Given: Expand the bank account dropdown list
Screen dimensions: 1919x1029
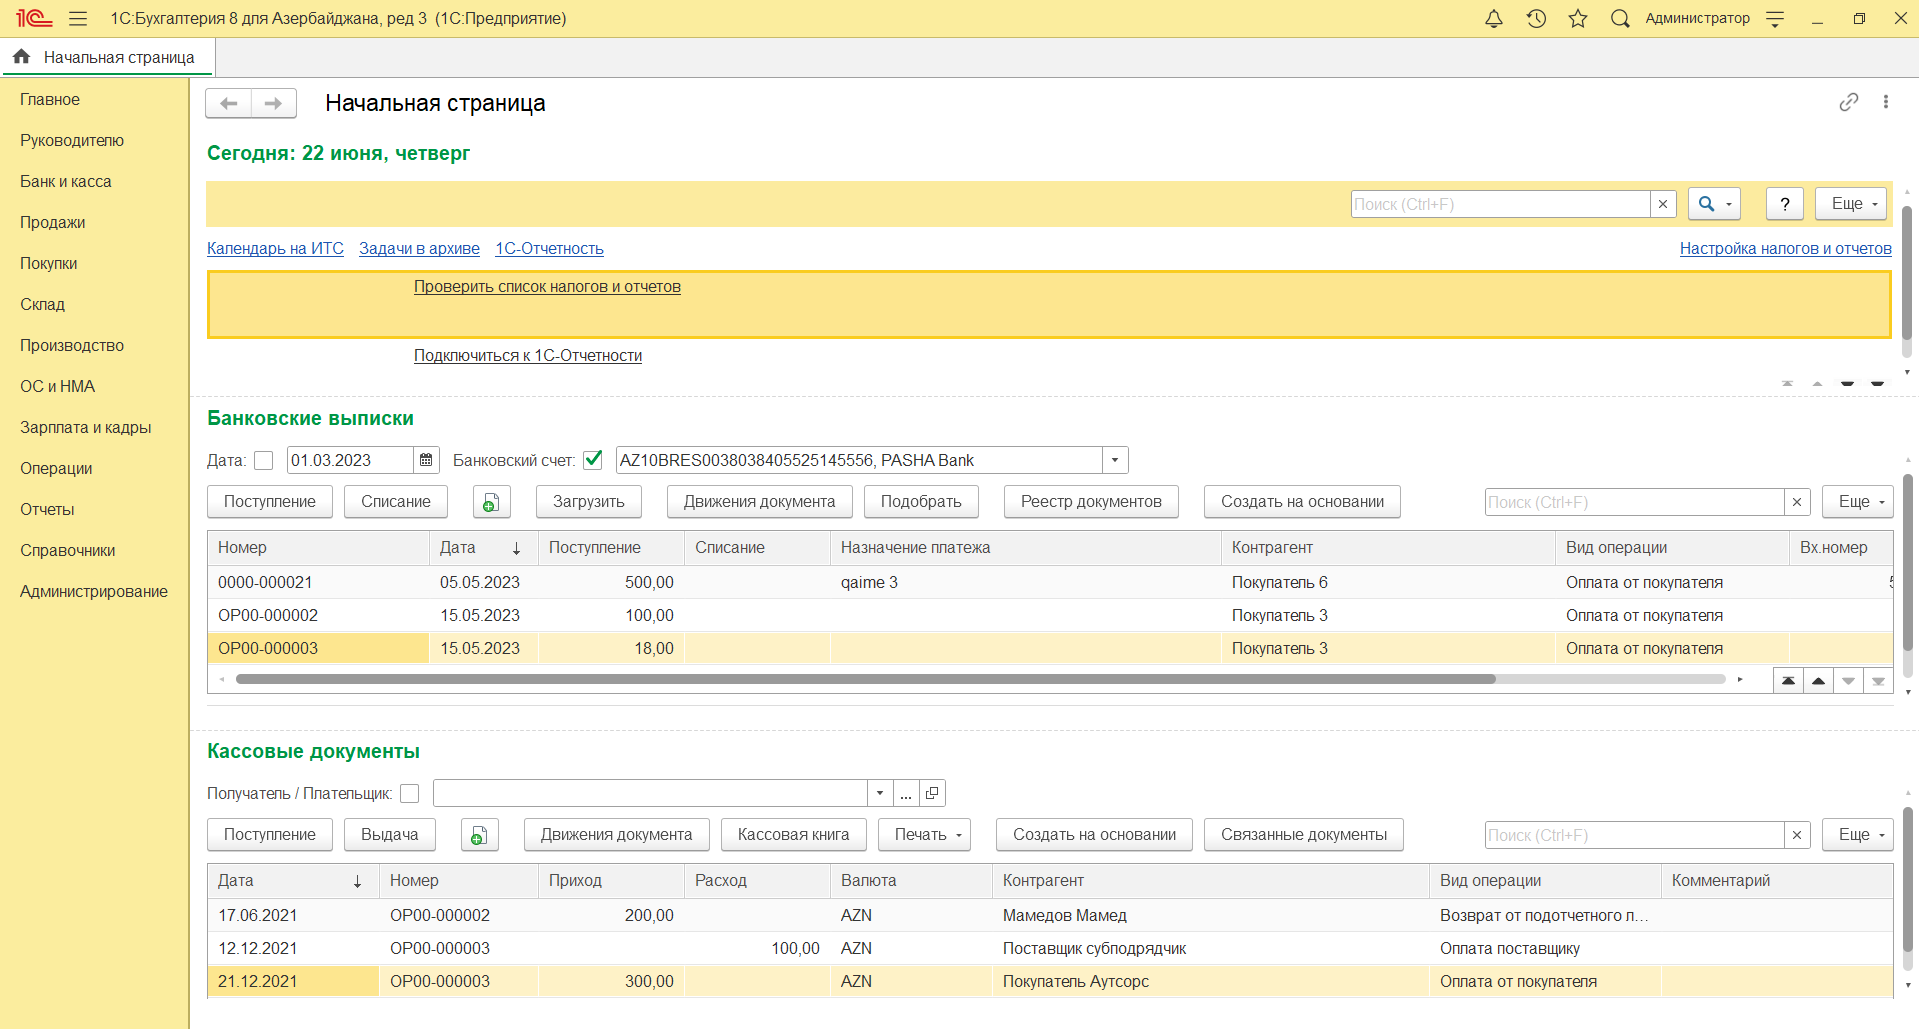Looking at the screenshot, I should pos(1115,460).
